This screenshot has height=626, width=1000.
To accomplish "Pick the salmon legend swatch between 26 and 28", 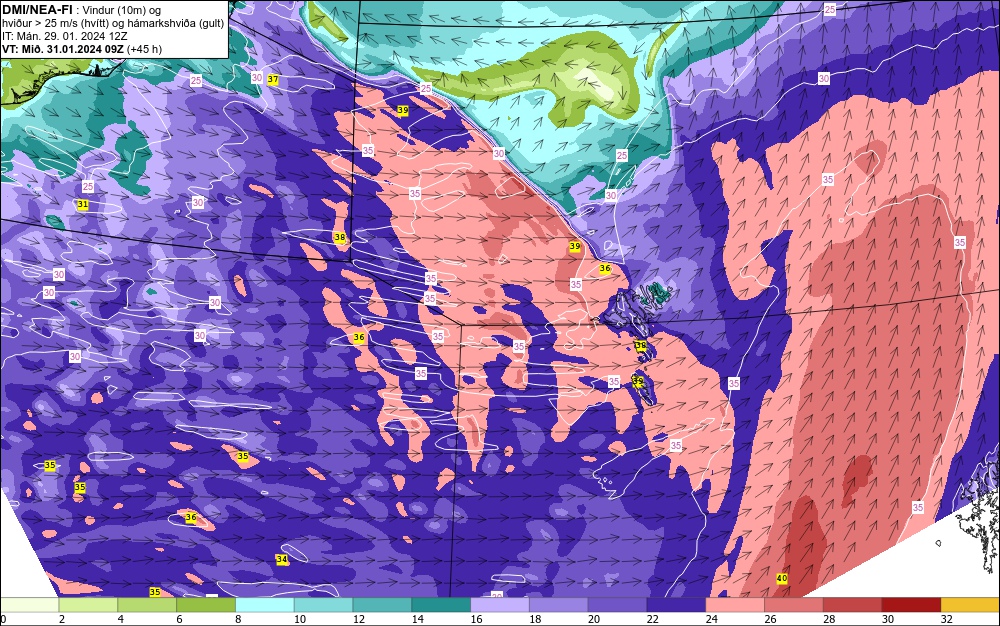I will pos(793,605).
